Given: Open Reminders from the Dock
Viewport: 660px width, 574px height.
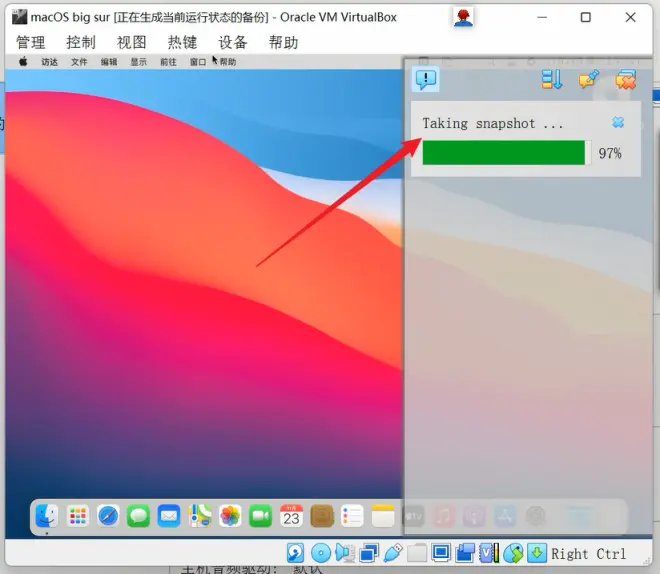Looking at the screenshot, I should pyautogui.click(x=352, y=516).
